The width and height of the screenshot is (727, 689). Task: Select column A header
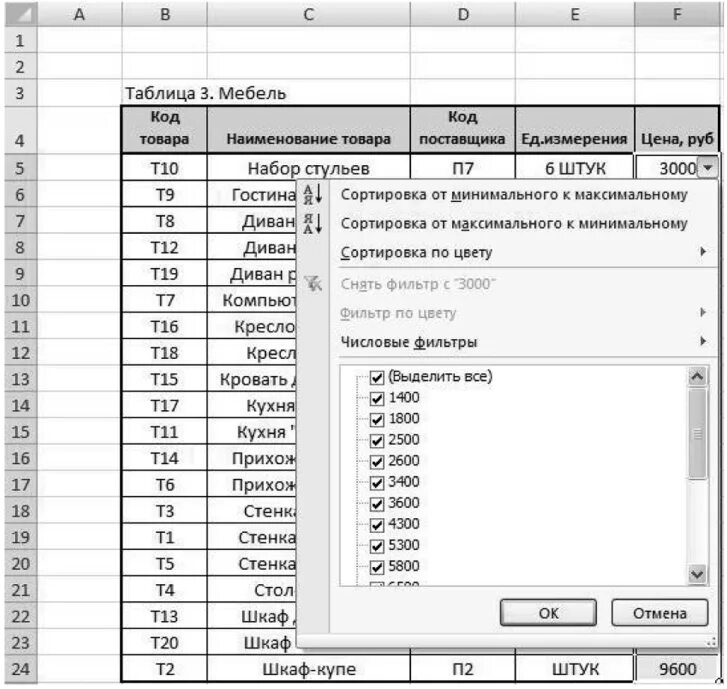coord(79,14)
